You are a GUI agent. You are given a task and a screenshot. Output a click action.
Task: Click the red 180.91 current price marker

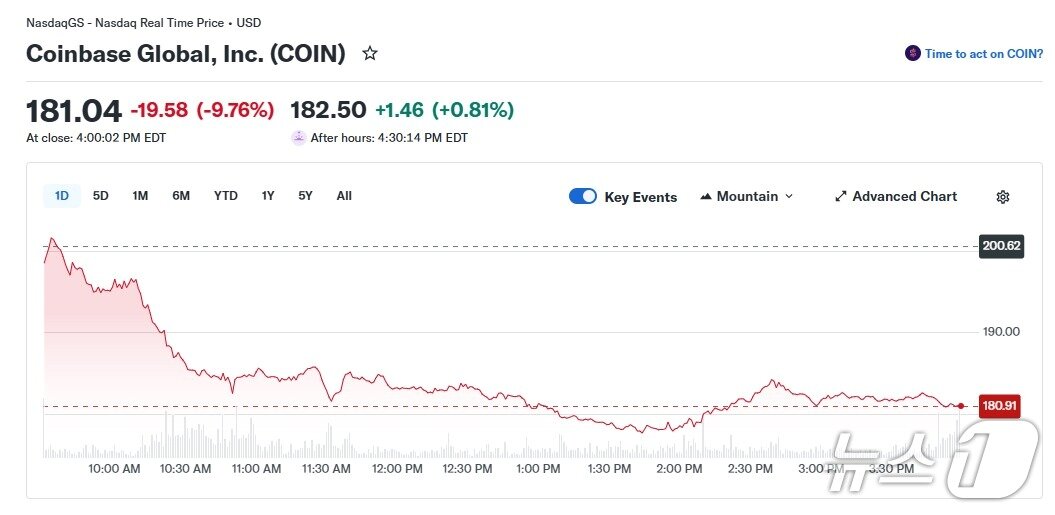tap(998, 406)
